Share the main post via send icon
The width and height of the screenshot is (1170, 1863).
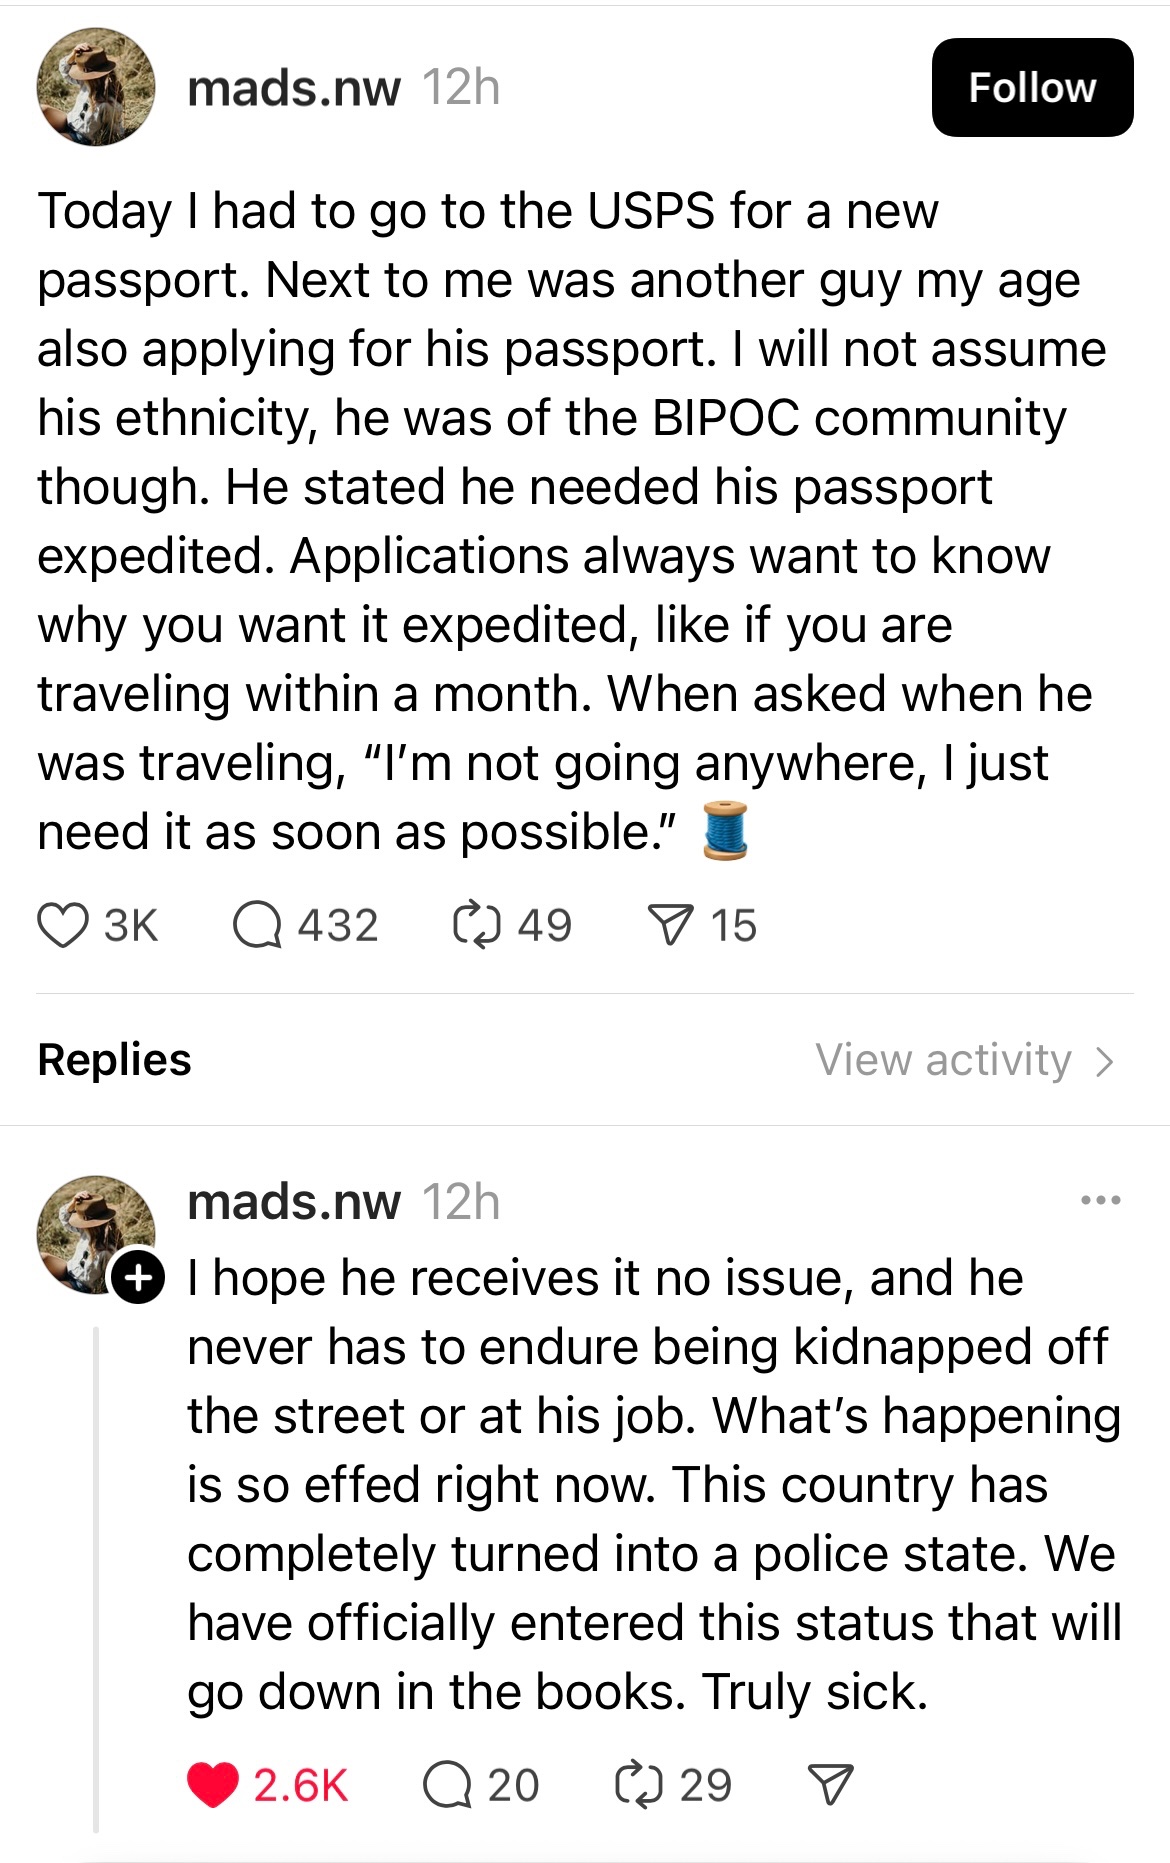pyautogui.click(x=669, y=925)
